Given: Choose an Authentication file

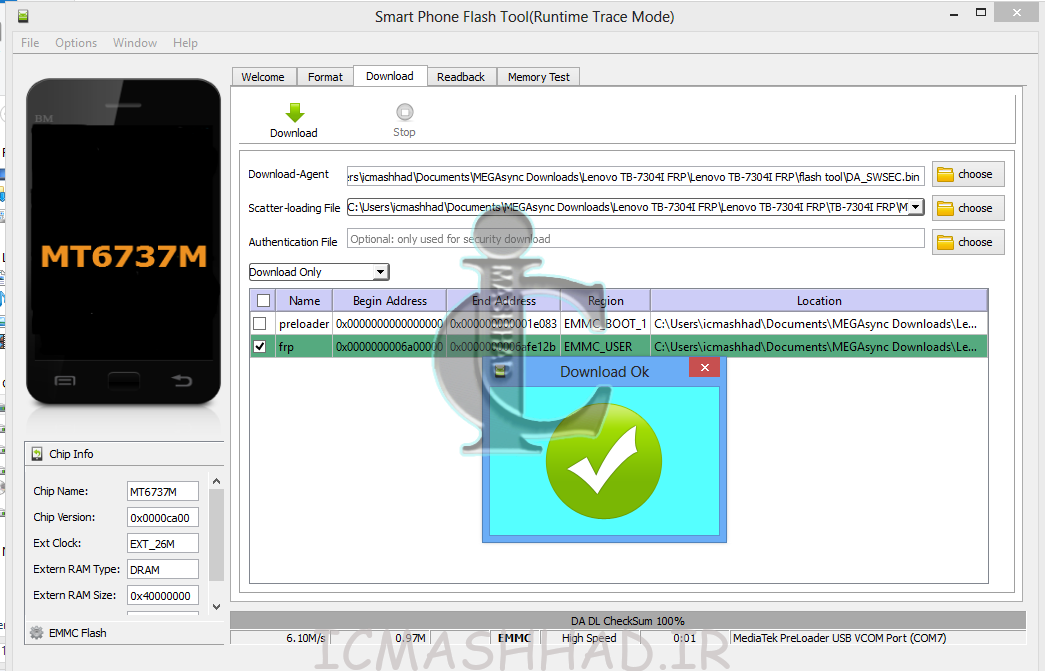Looking at the screenshot, I should tap(968, 243).
